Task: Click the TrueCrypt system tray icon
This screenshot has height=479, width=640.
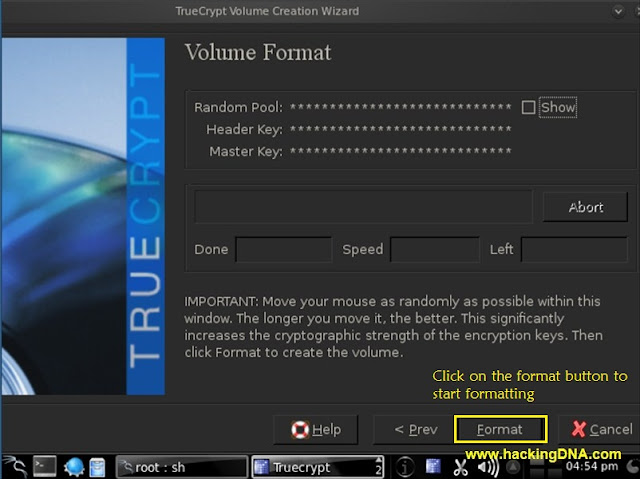Action: (433, 466)
